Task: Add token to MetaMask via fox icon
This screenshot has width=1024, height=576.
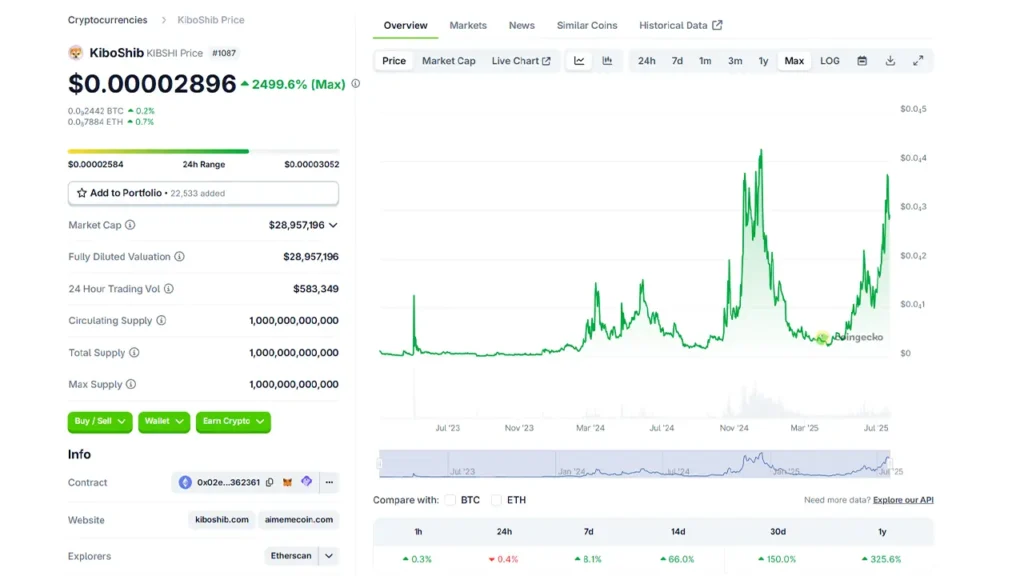Action: tap(287, 483)
